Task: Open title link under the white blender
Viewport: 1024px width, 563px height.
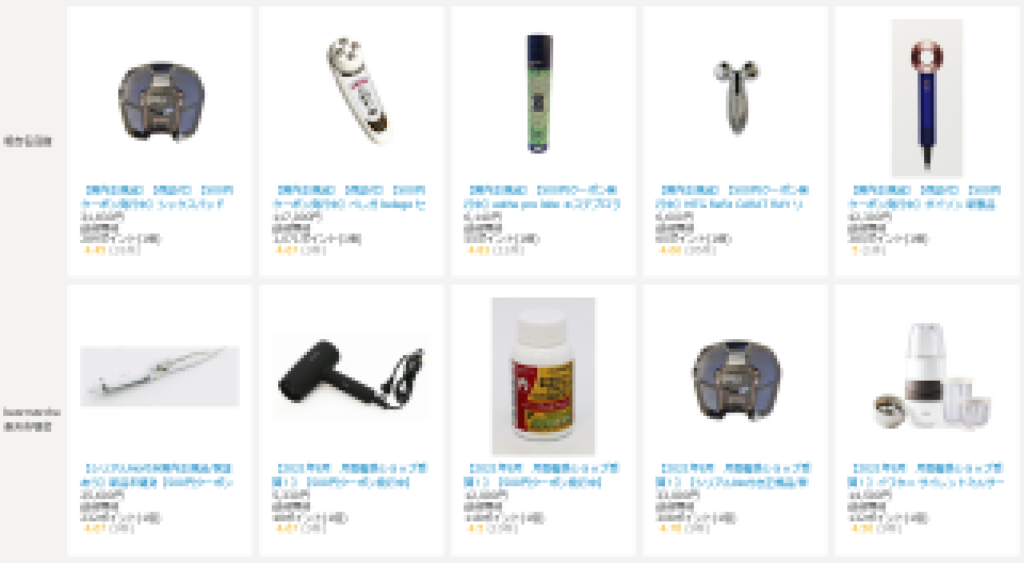Action: tap(925, 475)
